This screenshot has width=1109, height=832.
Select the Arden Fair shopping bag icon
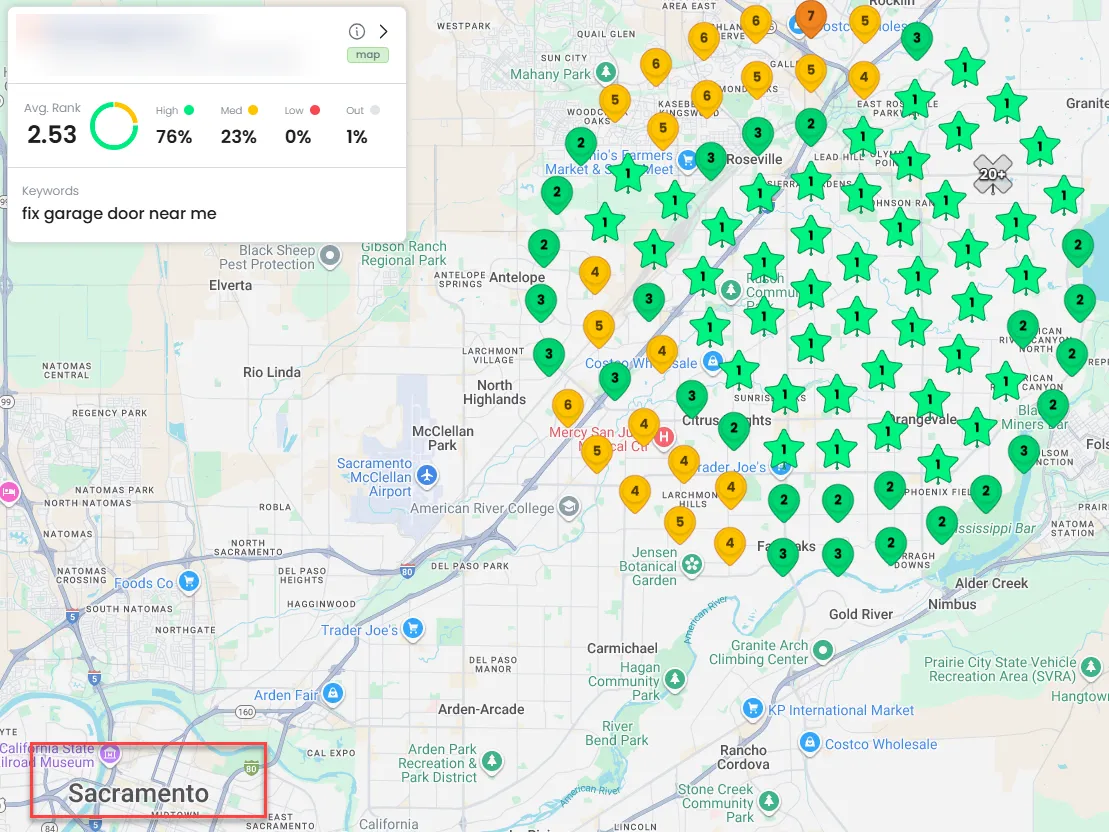pyautogui.click(x=333, y=693)
